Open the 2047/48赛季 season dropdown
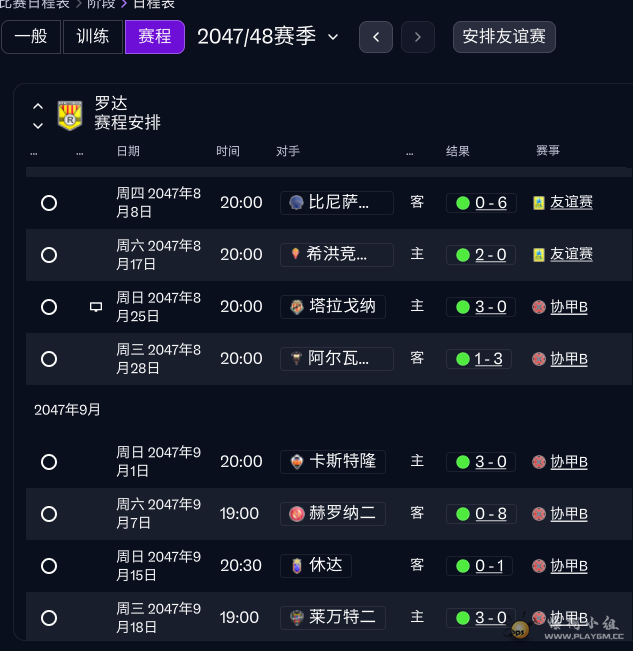 [268, 37]
